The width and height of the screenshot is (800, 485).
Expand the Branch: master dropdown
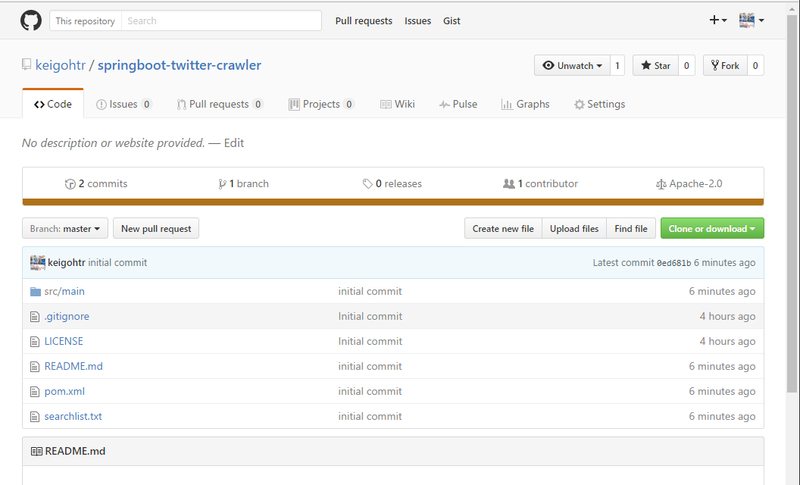coord(65,228)
